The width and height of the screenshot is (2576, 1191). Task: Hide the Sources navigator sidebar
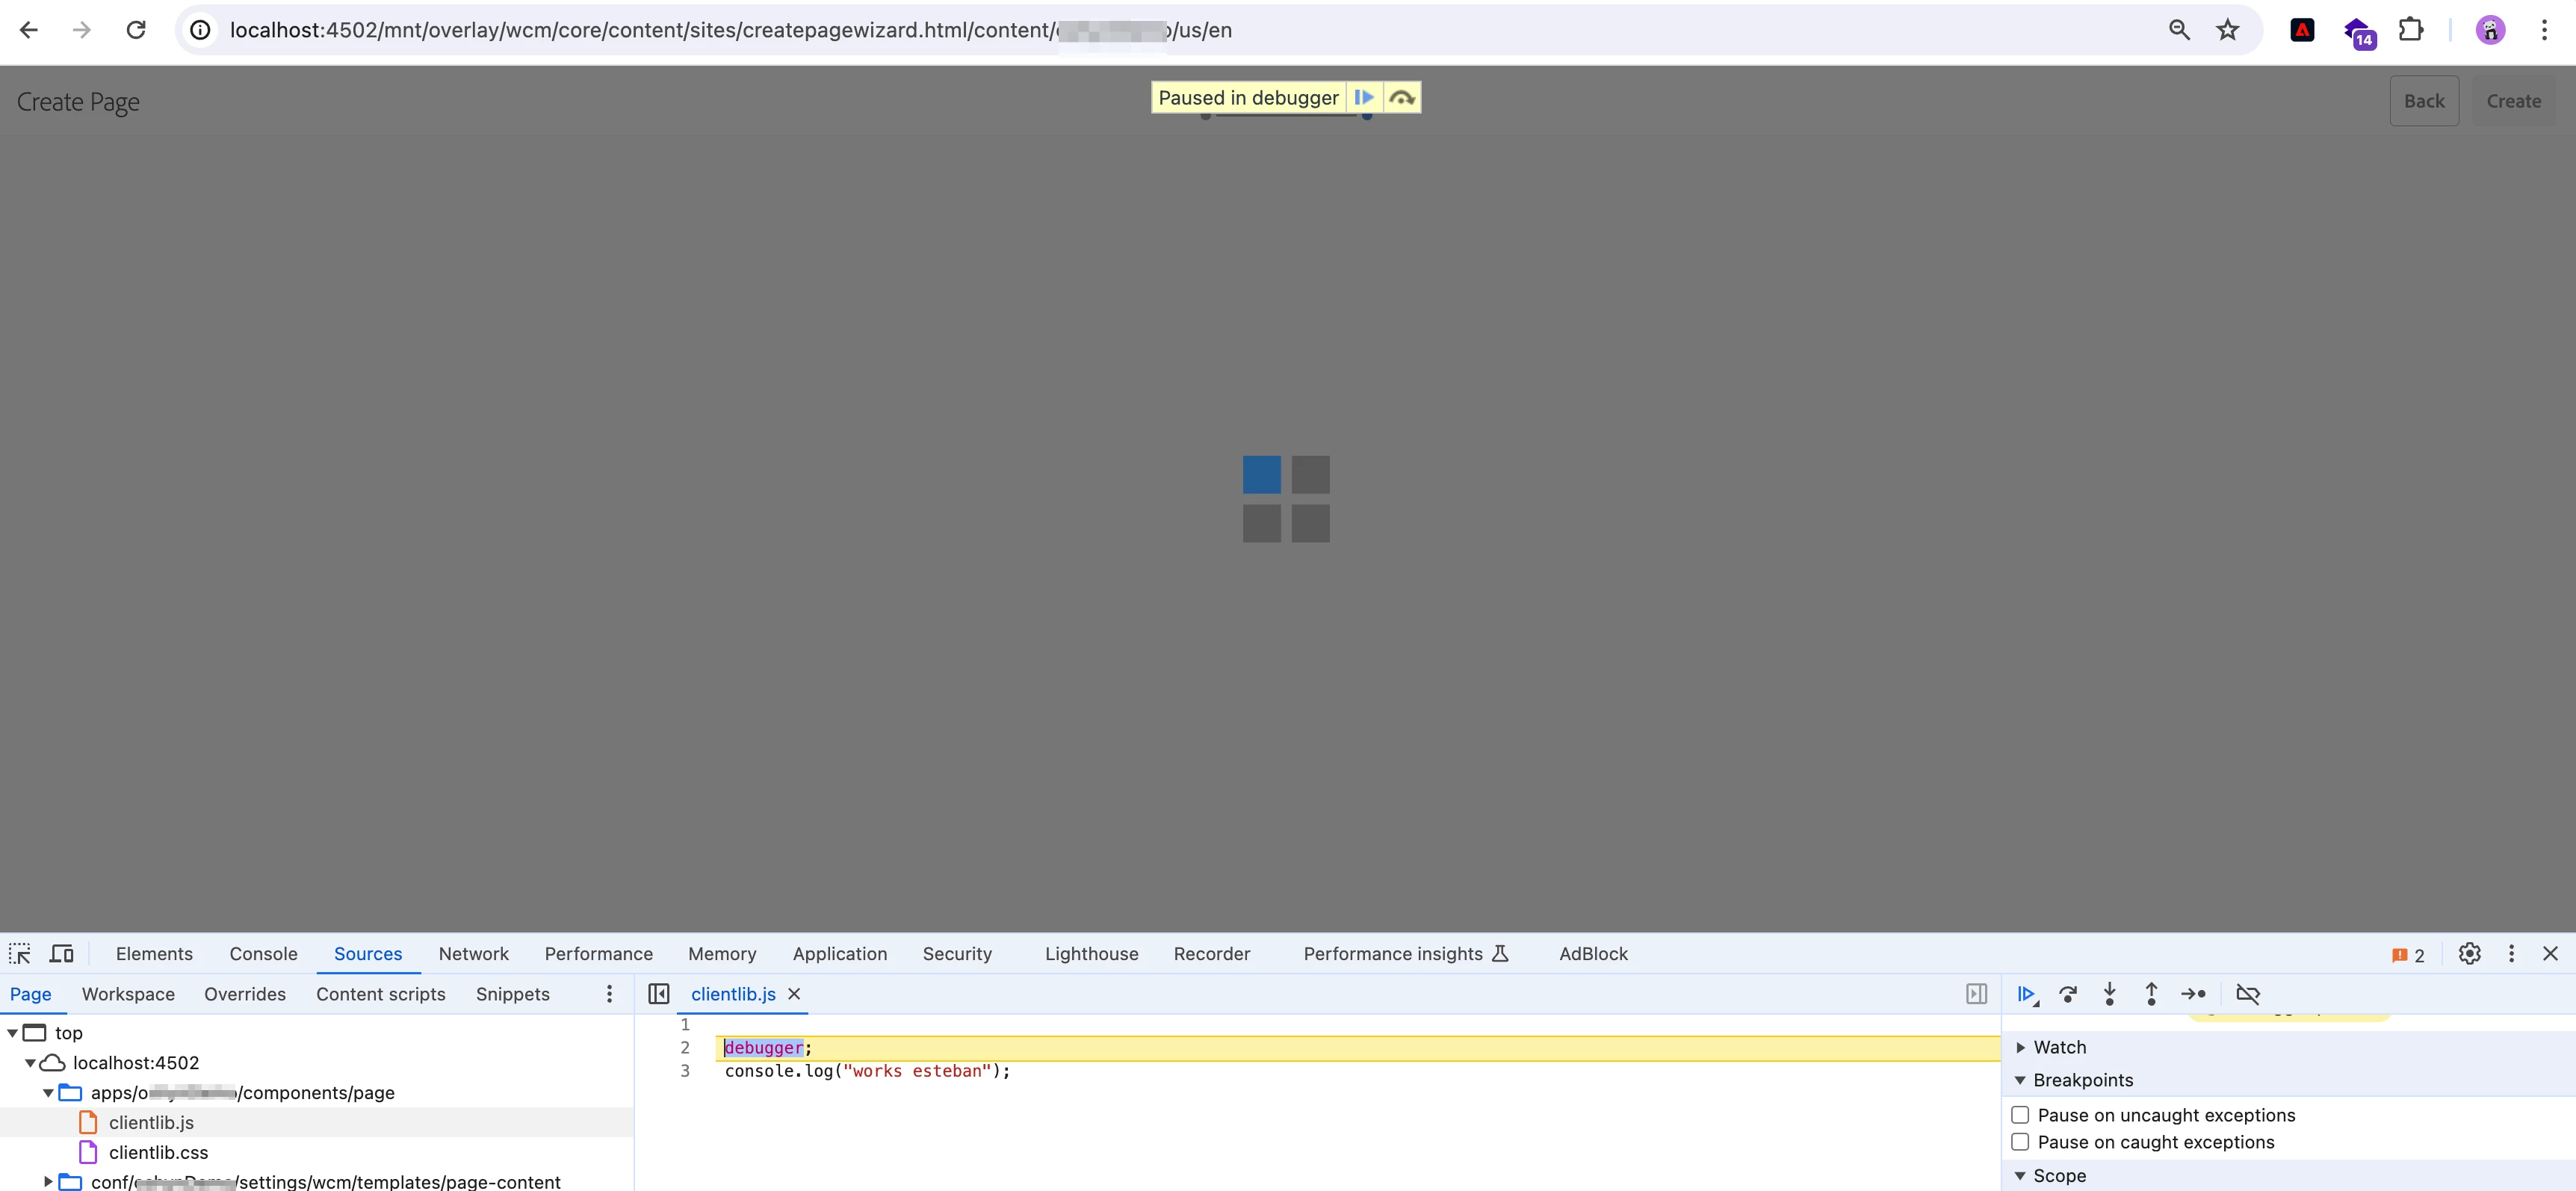658,994
